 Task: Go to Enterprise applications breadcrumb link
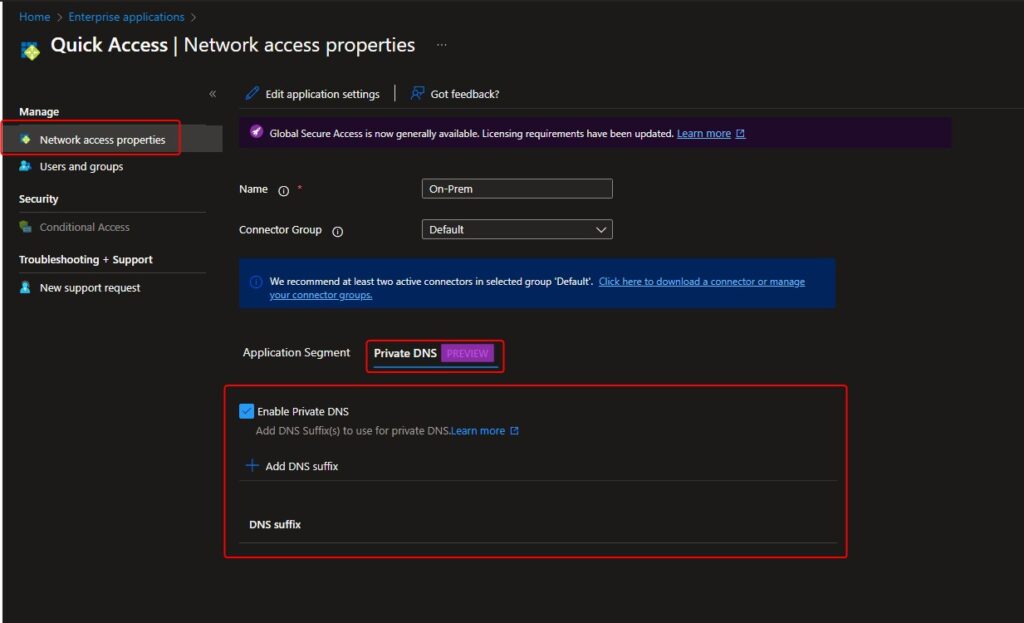tap(126, 17)
